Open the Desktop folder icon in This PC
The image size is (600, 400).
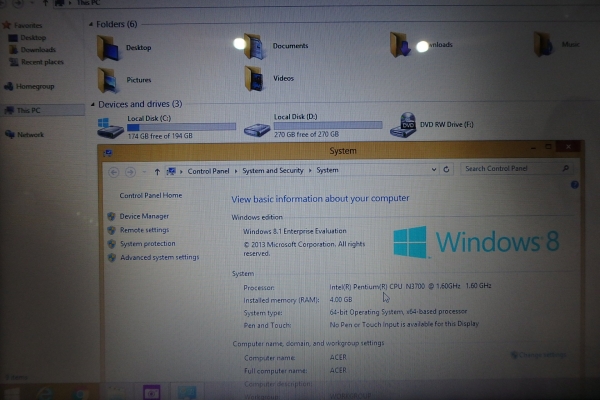109,48
